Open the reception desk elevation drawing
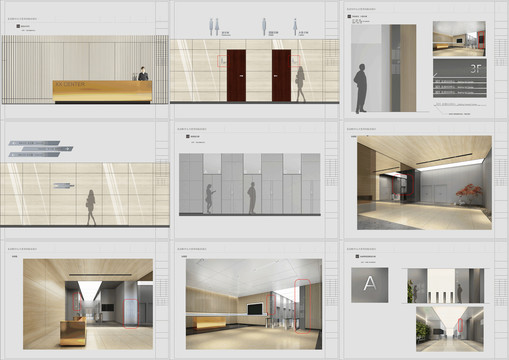 85,70
